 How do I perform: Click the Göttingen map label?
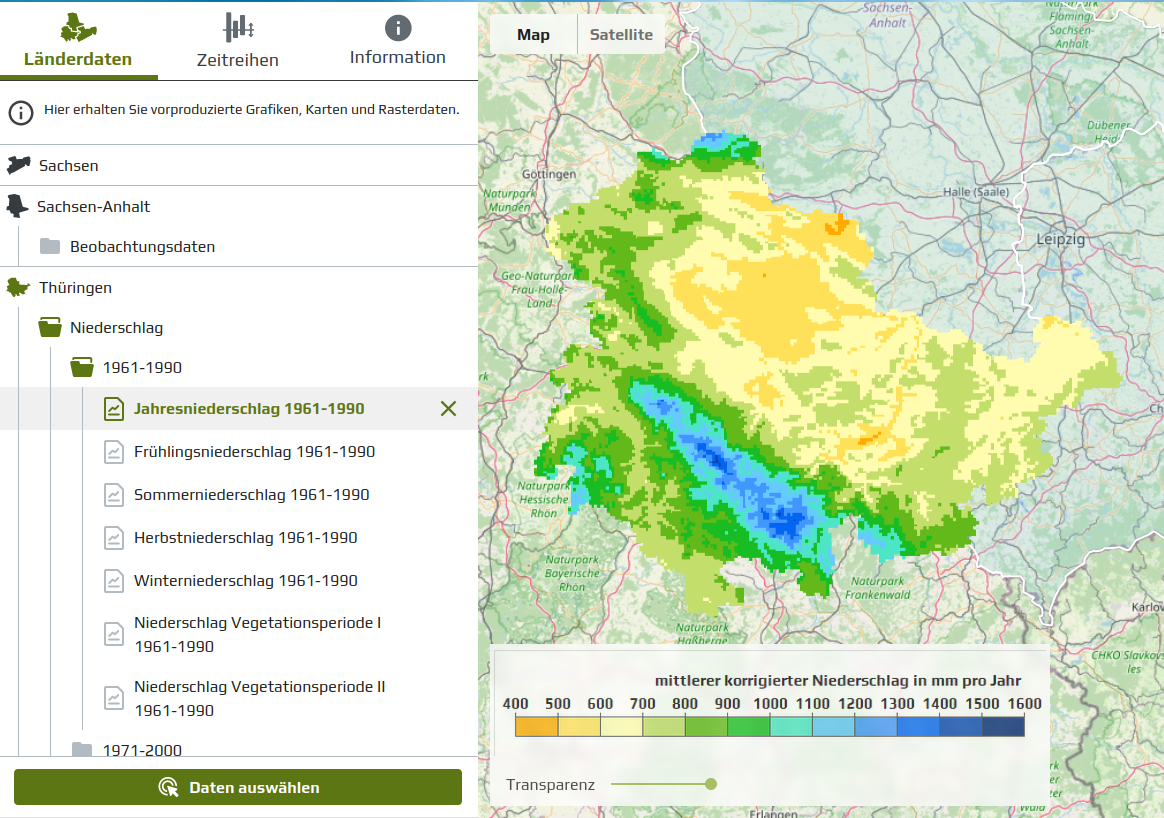(549, 174)
